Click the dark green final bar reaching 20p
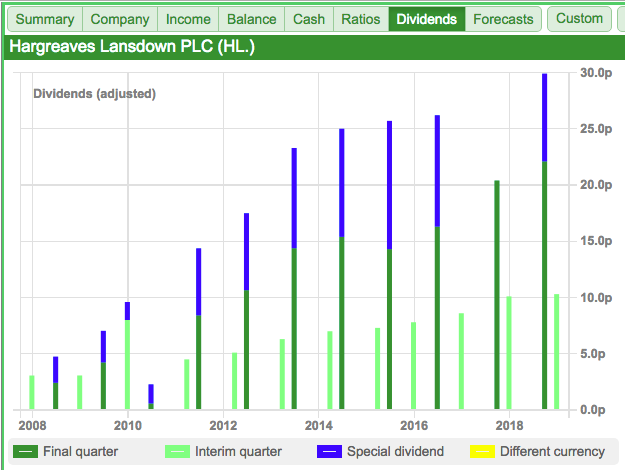The width and height of the screenshot is (625, 470). point(497,295)
